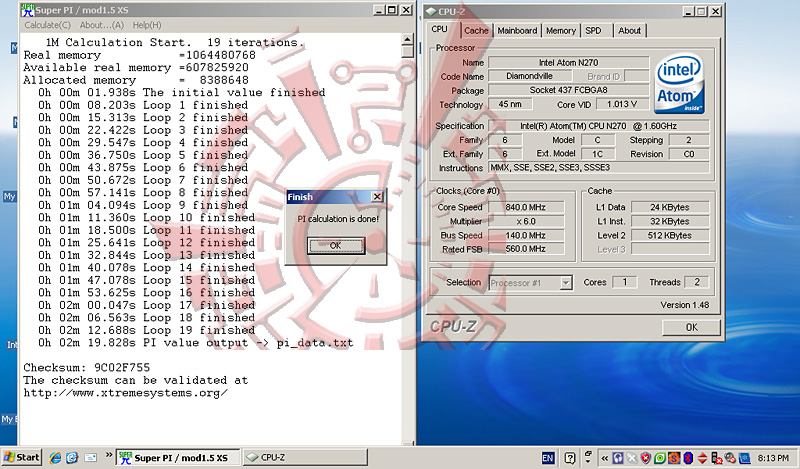
Task: Click the OK button in CPU-Z
Action: (691, 327)
